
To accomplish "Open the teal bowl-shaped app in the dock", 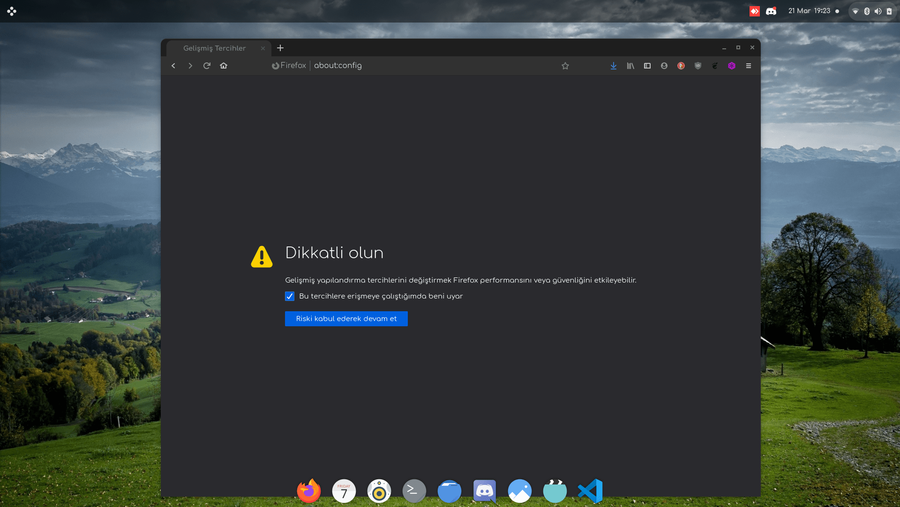I will click(554, 491).
